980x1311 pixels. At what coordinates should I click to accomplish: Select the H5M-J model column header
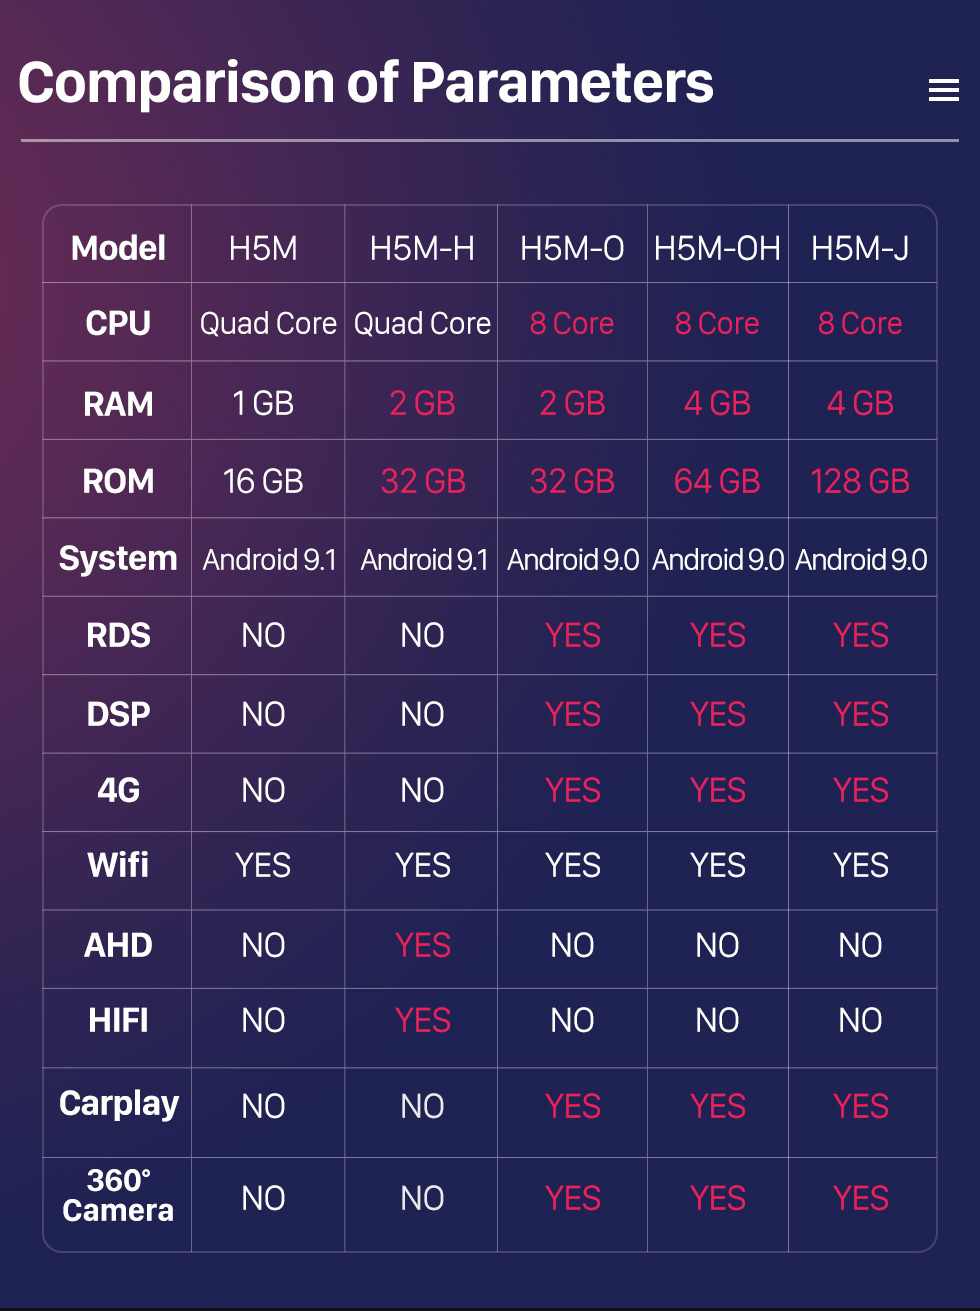860,248
